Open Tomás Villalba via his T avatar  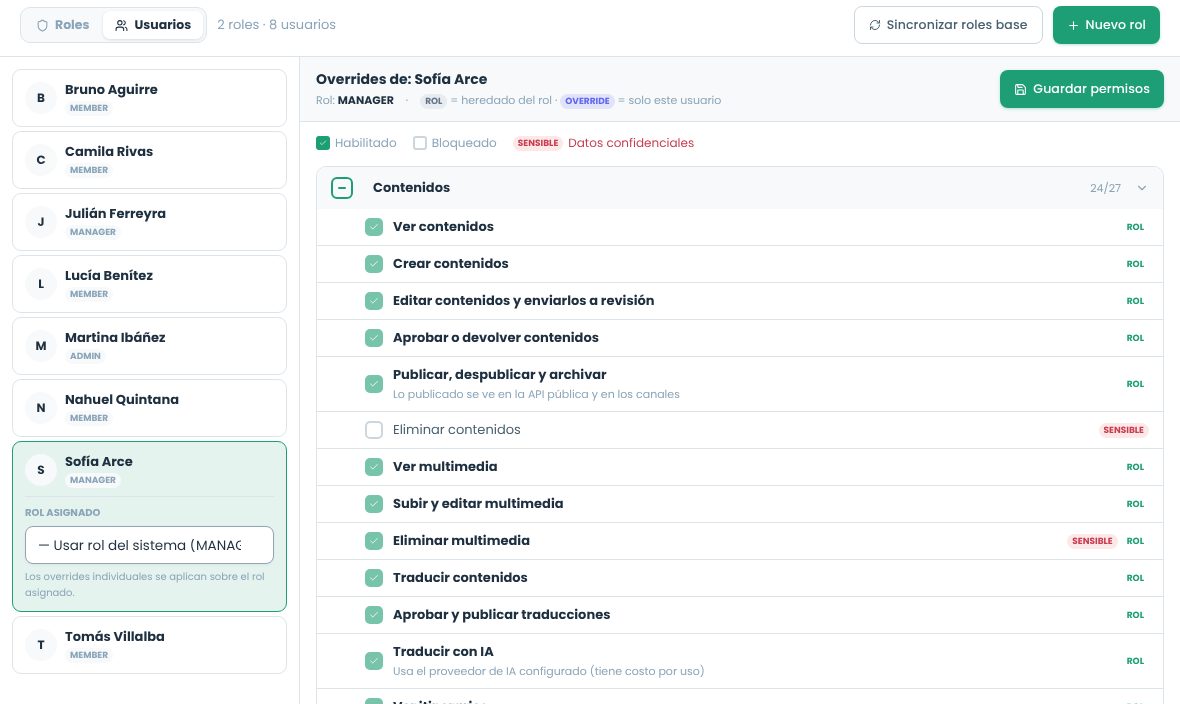[41, 645]
